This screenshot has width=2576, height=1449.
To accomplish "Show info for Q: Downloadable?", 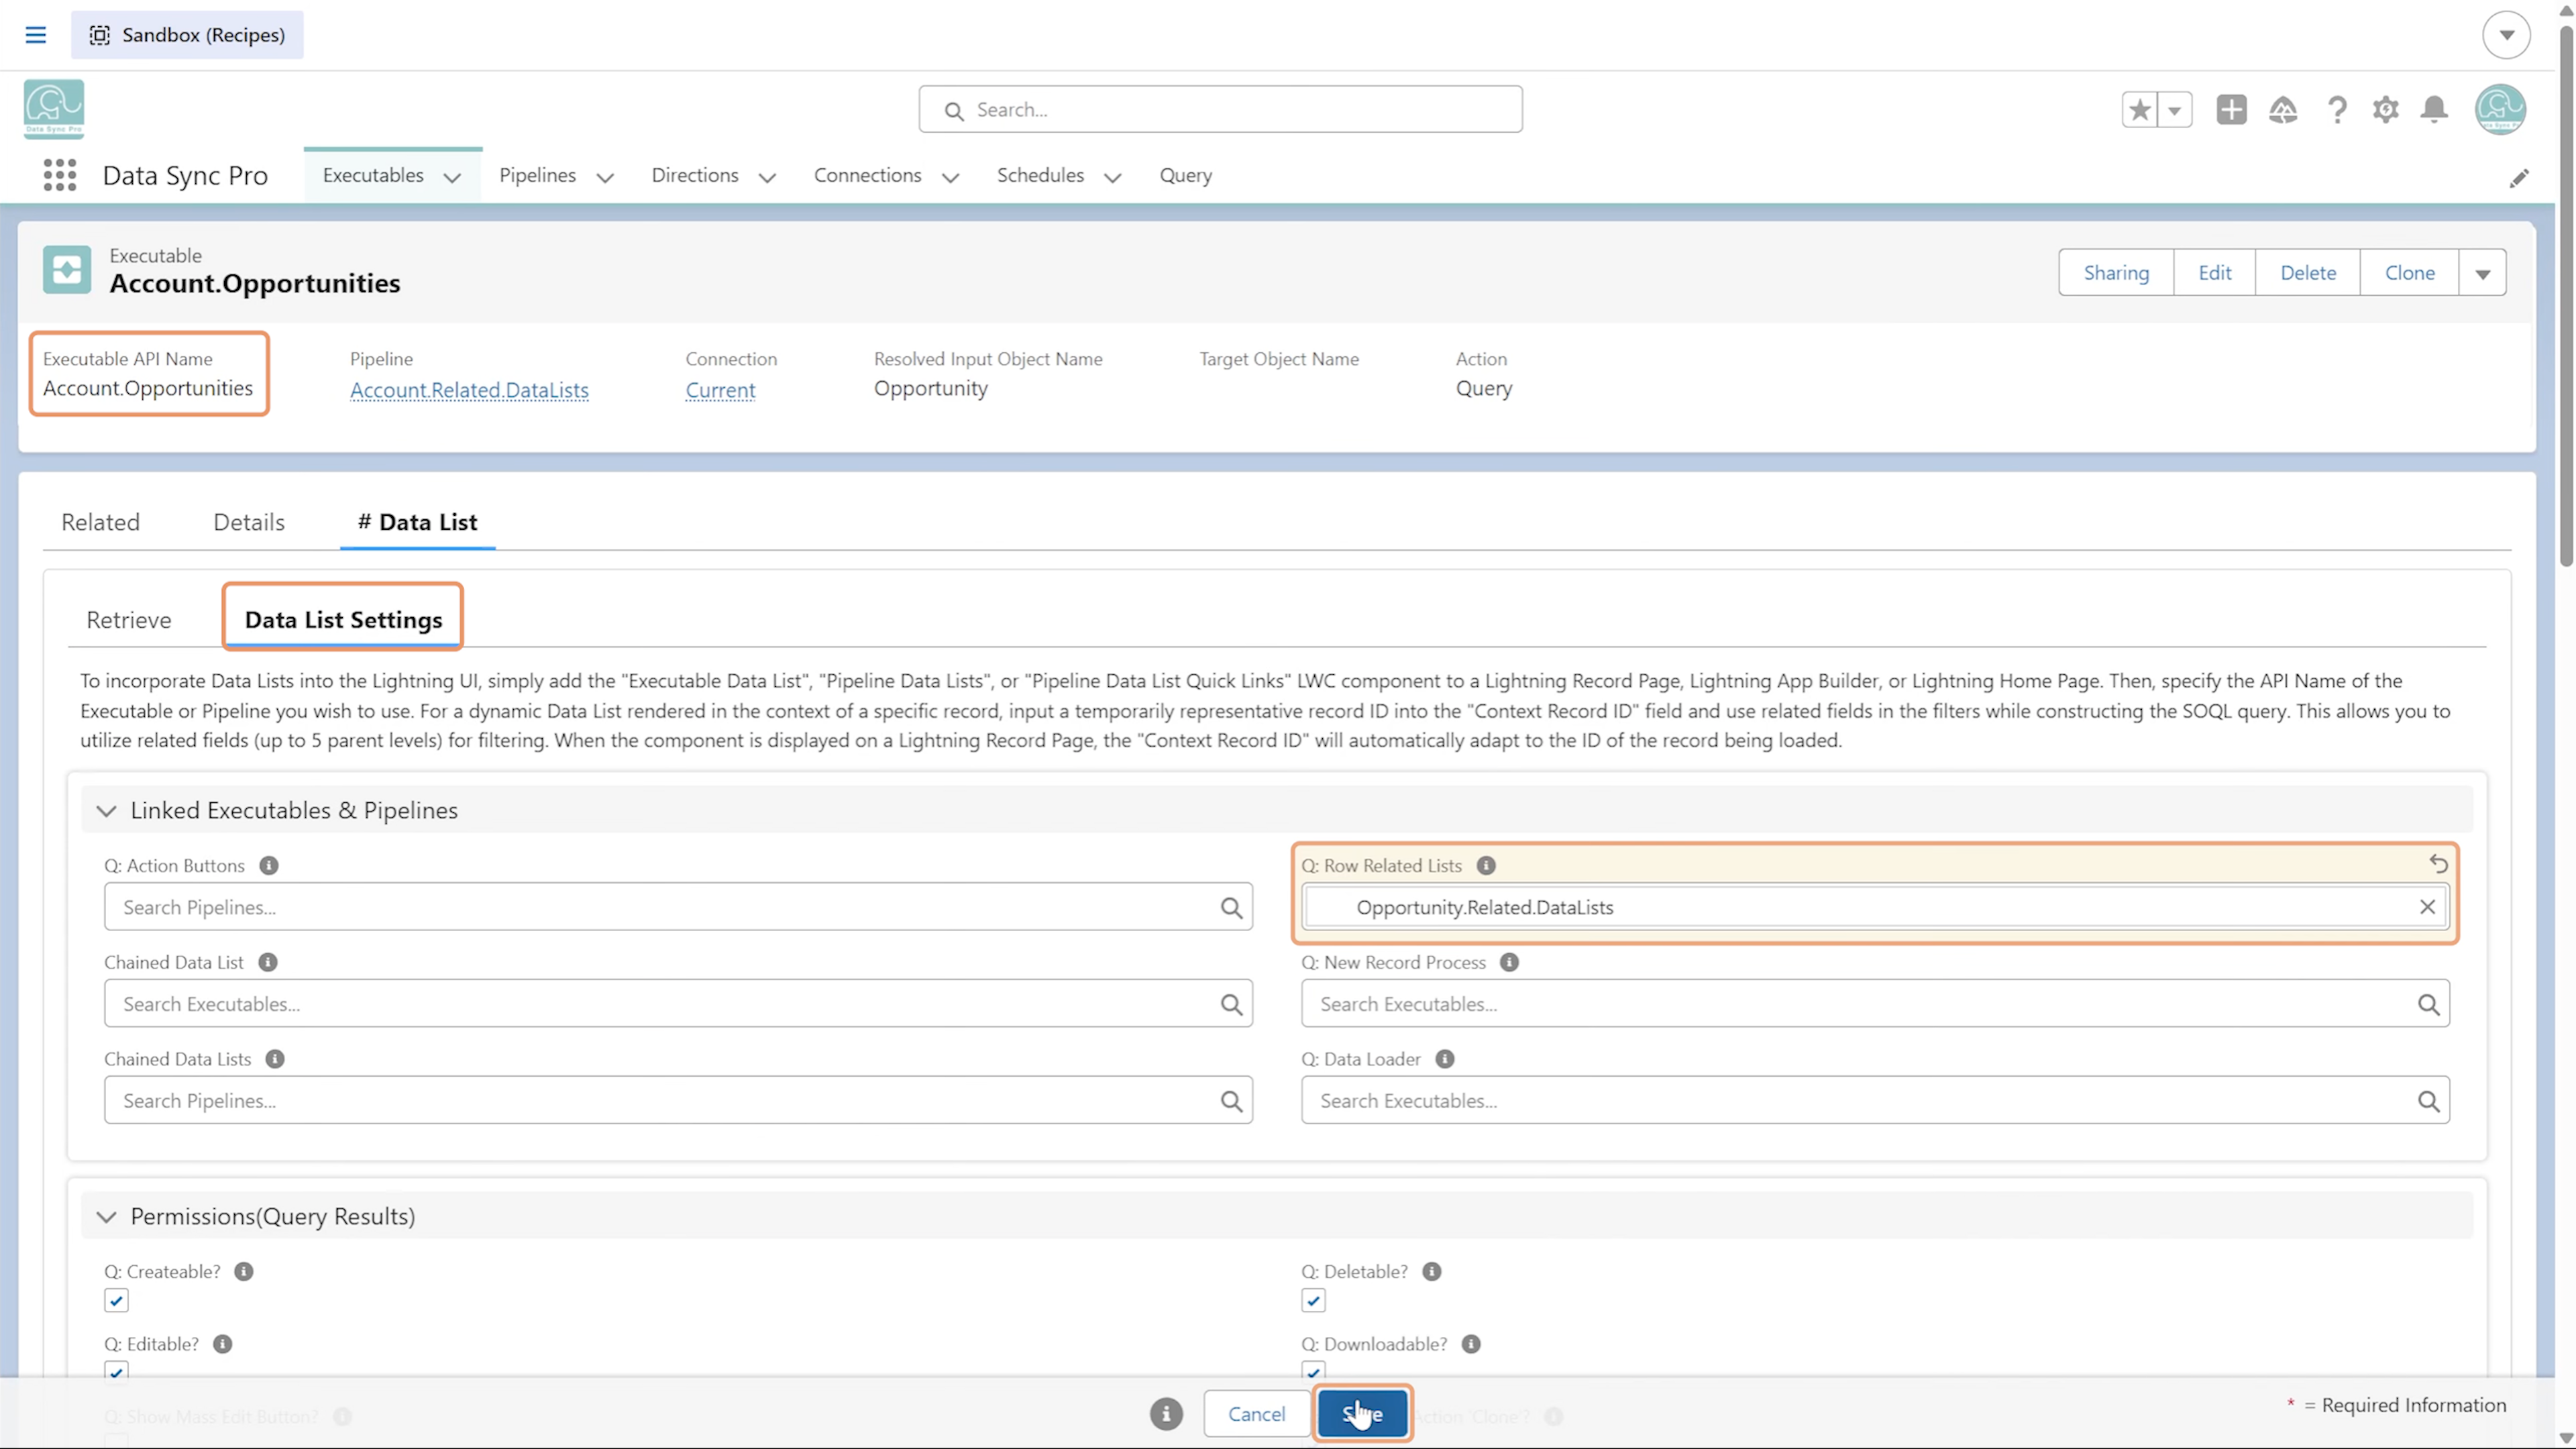I will coord(1470,1344).
